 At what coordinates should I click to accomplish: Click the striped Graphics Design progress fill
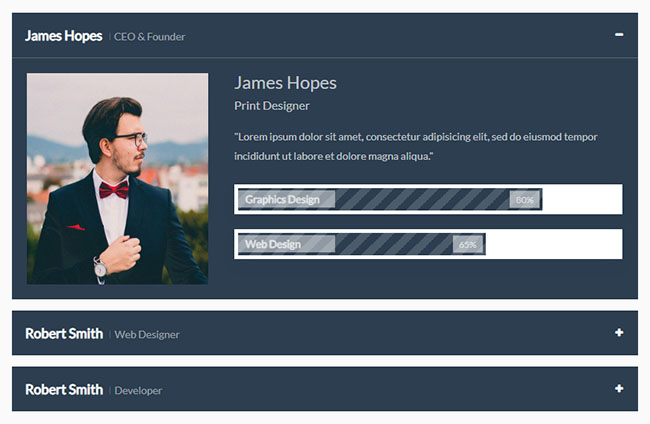(x=420, y=199)
